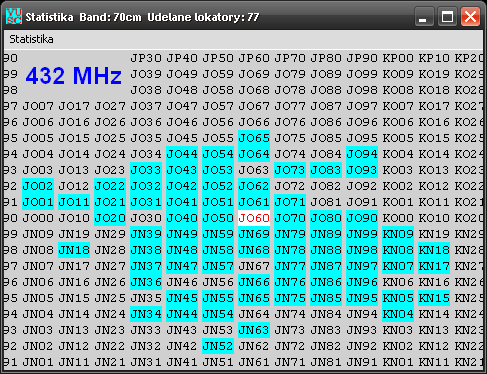Screen dimensions: 487x374
Task: Click the highlighted JN45 locator cell
Action: pyautogui.click(x=182, y=298)
